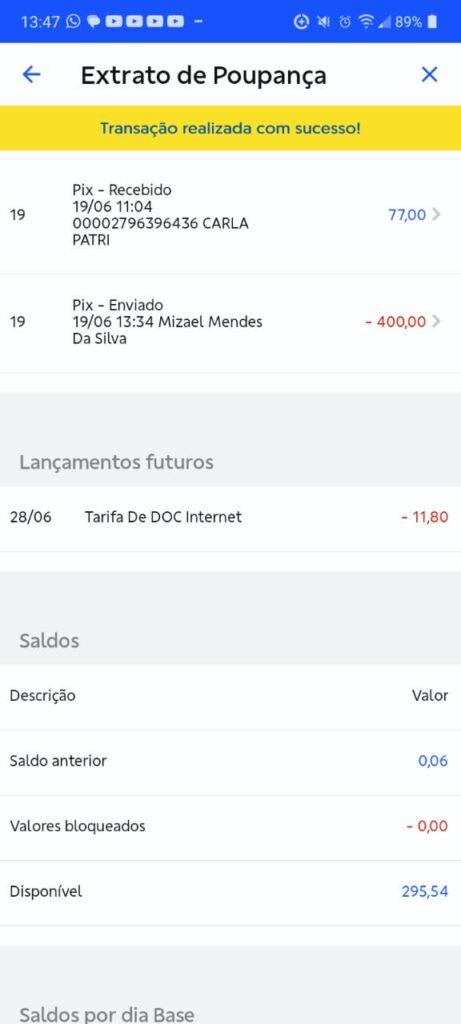Screen dimensions: 461x1024
Task: Tap the Transação realizada com sucesso banner
Action: coord(230,128)
